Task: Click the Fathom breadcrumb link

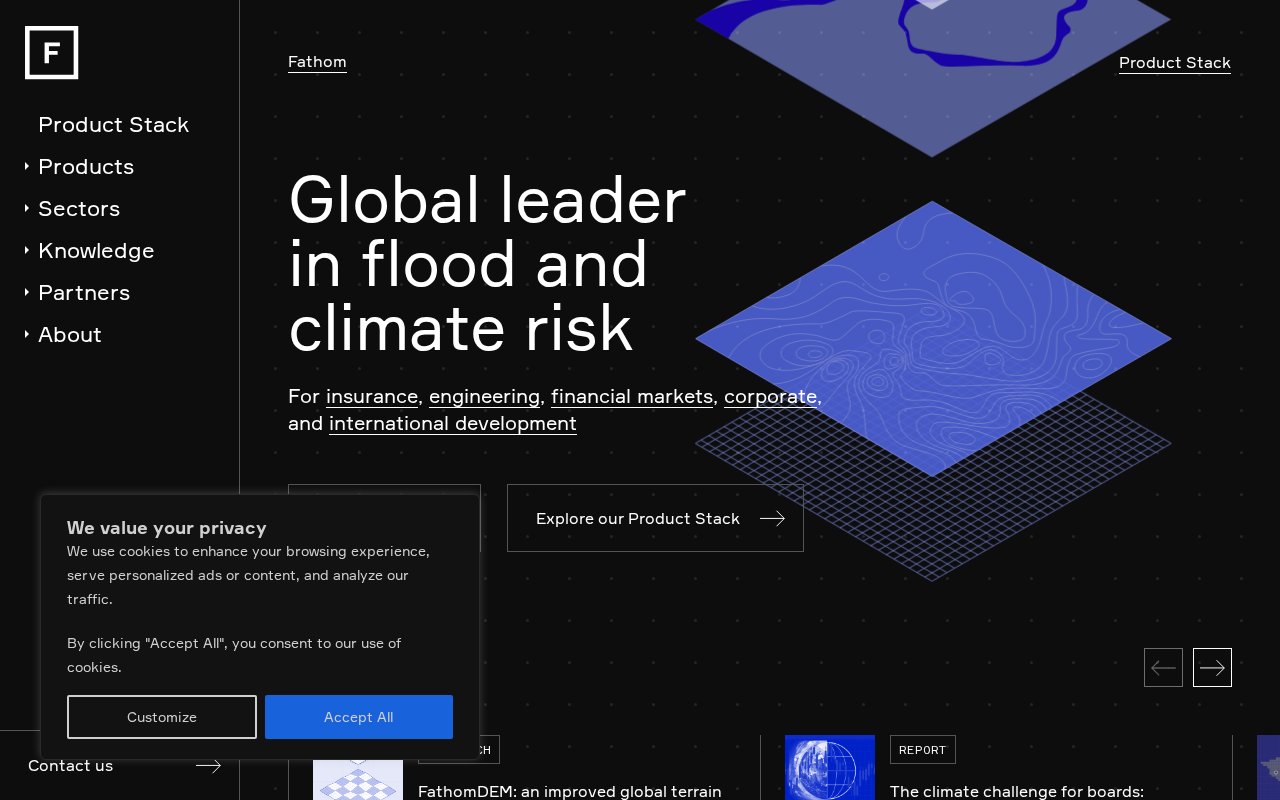Action: (317, 62)
